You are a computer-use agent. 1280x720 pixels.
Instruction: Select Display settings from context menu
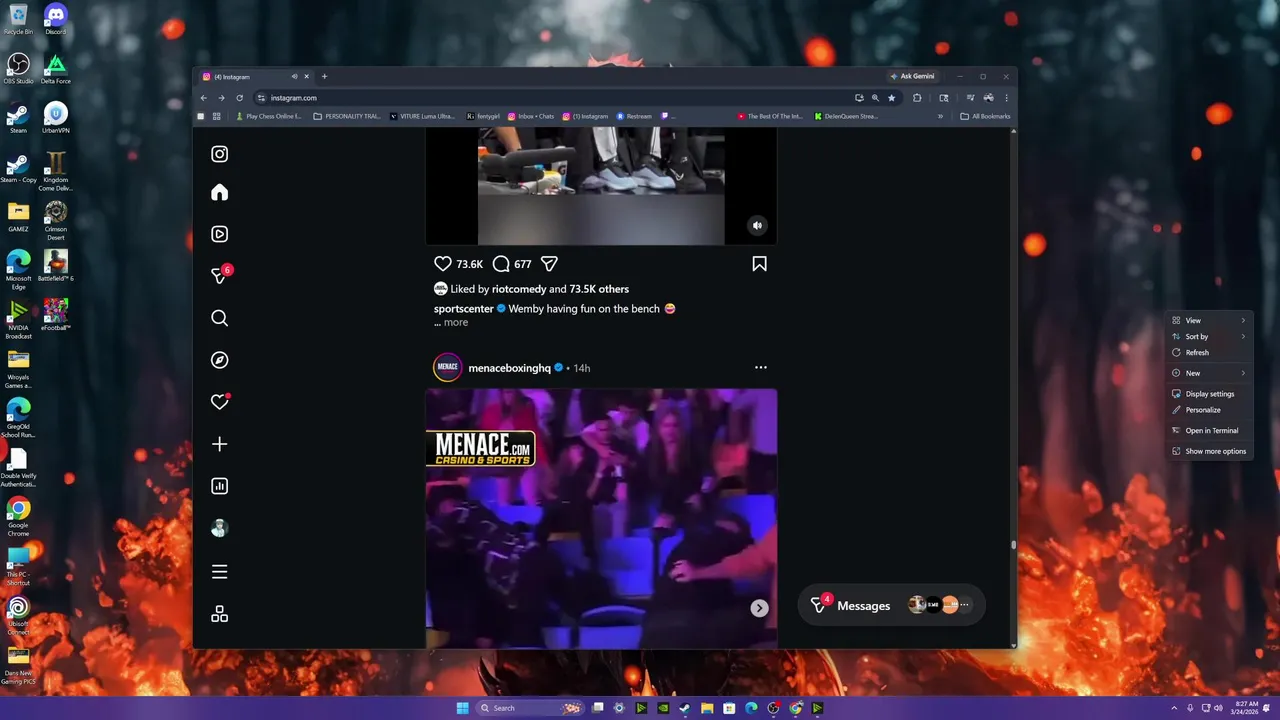click(x=1209, y=394)
